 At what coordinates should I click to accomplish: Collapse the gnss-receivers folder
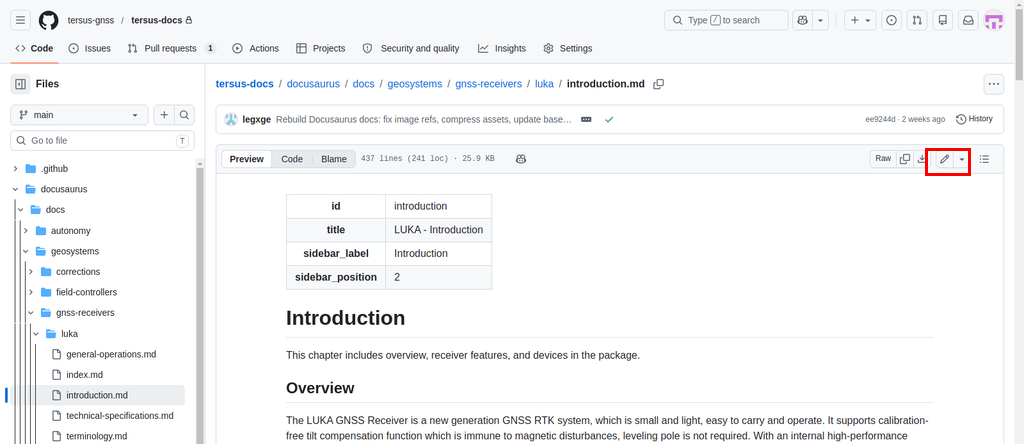pyautogui.click(x=31, y=313)
